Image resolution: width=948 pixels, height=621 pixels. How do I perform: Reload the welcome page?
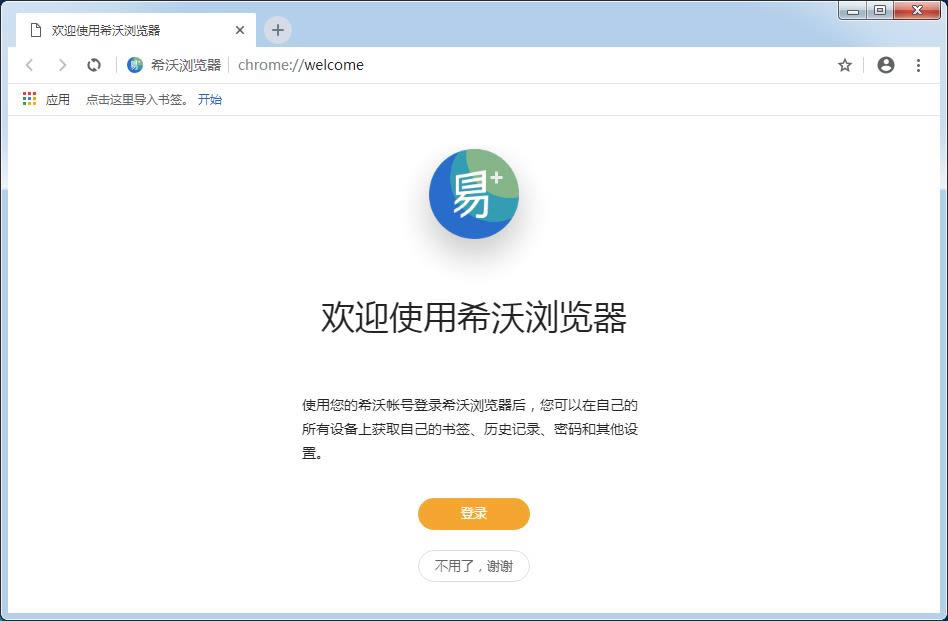pyautogui.click(x=94, y=65)
